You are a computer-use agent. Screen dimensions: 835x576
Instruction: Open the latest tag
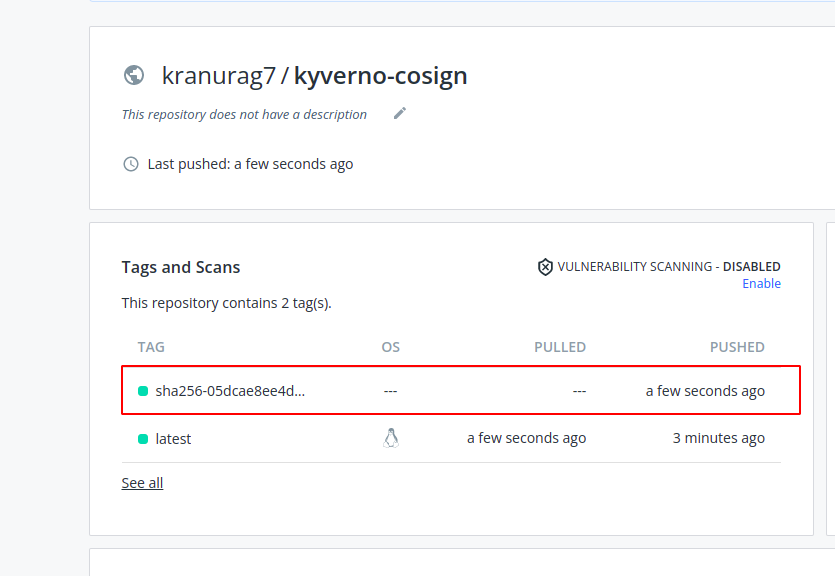click(173, 439)
